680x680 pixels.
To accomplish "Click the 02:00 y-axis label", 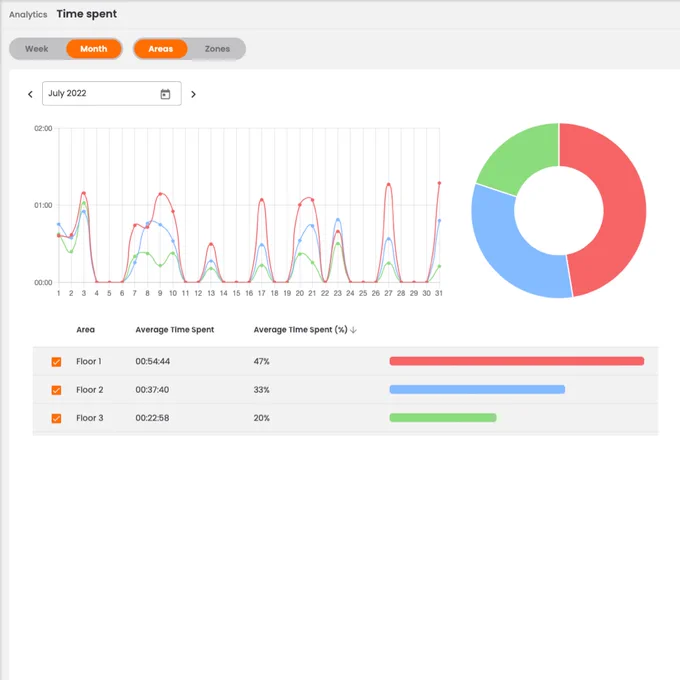I will click(43, 128).
